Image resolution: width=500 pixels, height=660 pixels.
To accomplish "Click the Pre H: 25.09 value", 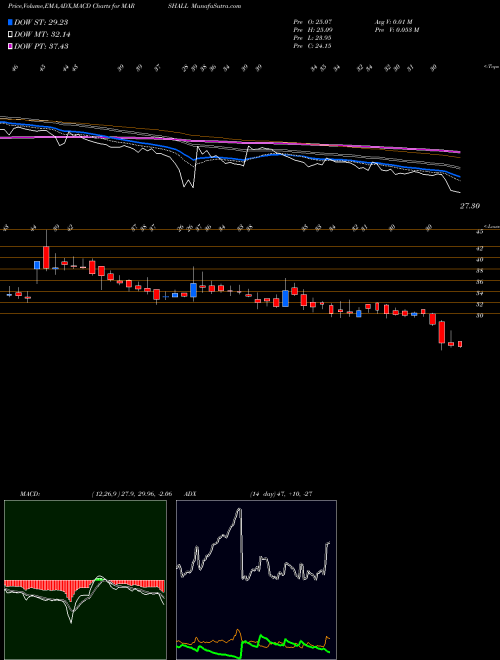I will point(313,29).
